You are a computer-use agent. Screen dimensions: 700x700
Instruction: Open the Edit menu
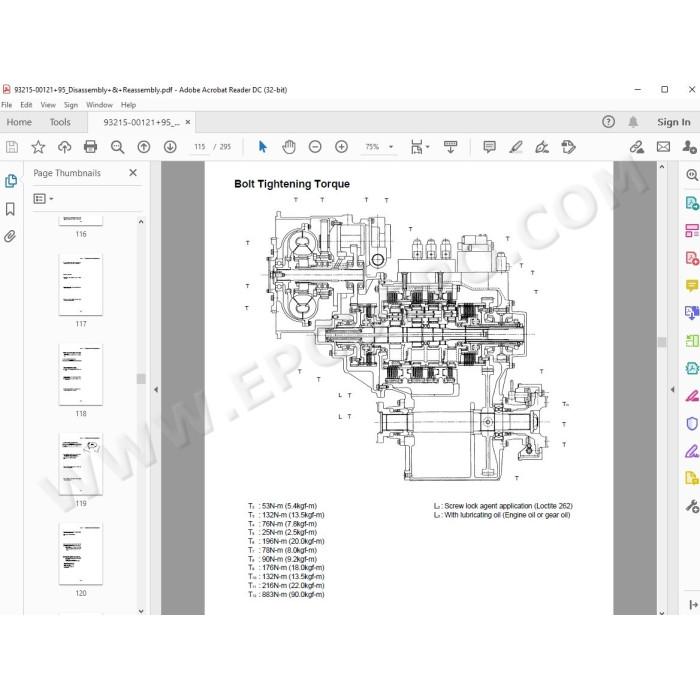pyautogui.click(x=26, y=105)
